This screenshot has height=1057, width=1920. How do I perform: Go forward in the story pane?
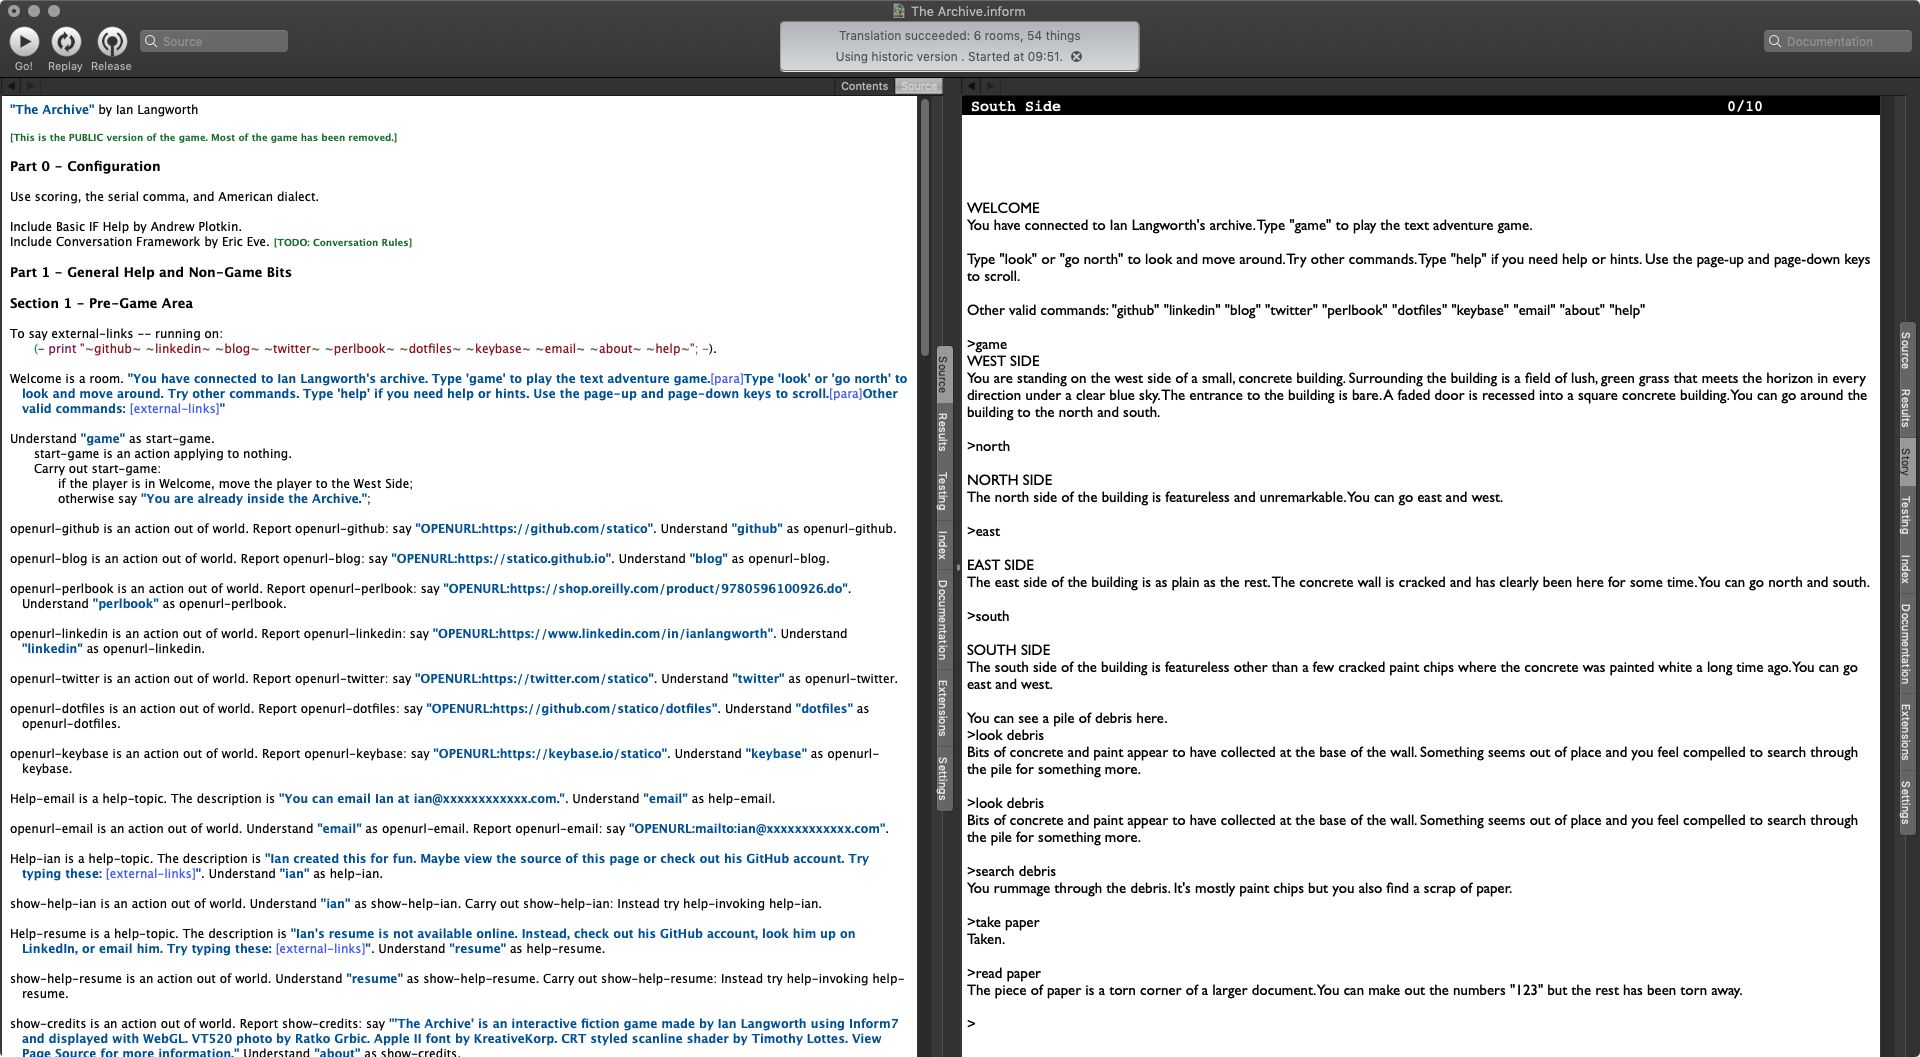tap(990, 86)
